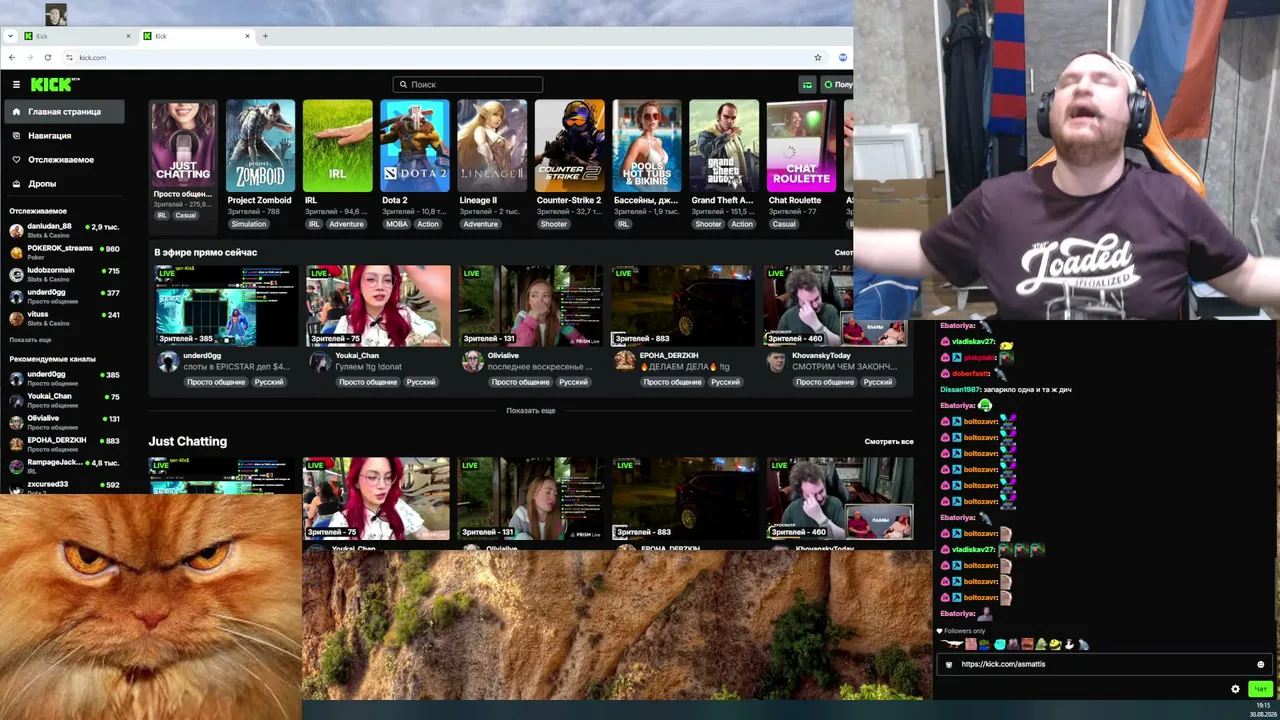Open the Dota 2 category card
1280x720 pixels.
(x=415, y=146)
